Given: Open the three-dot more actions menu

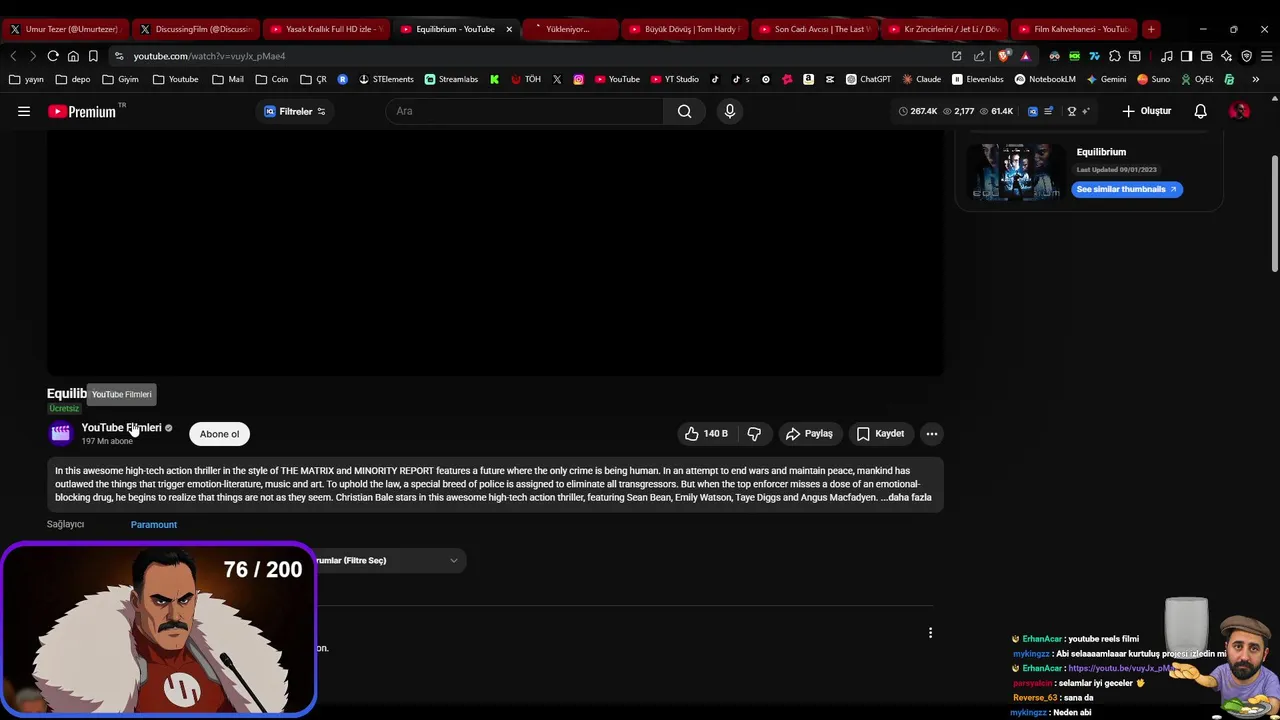Looking at the screenshot, I should click(932, 434).
